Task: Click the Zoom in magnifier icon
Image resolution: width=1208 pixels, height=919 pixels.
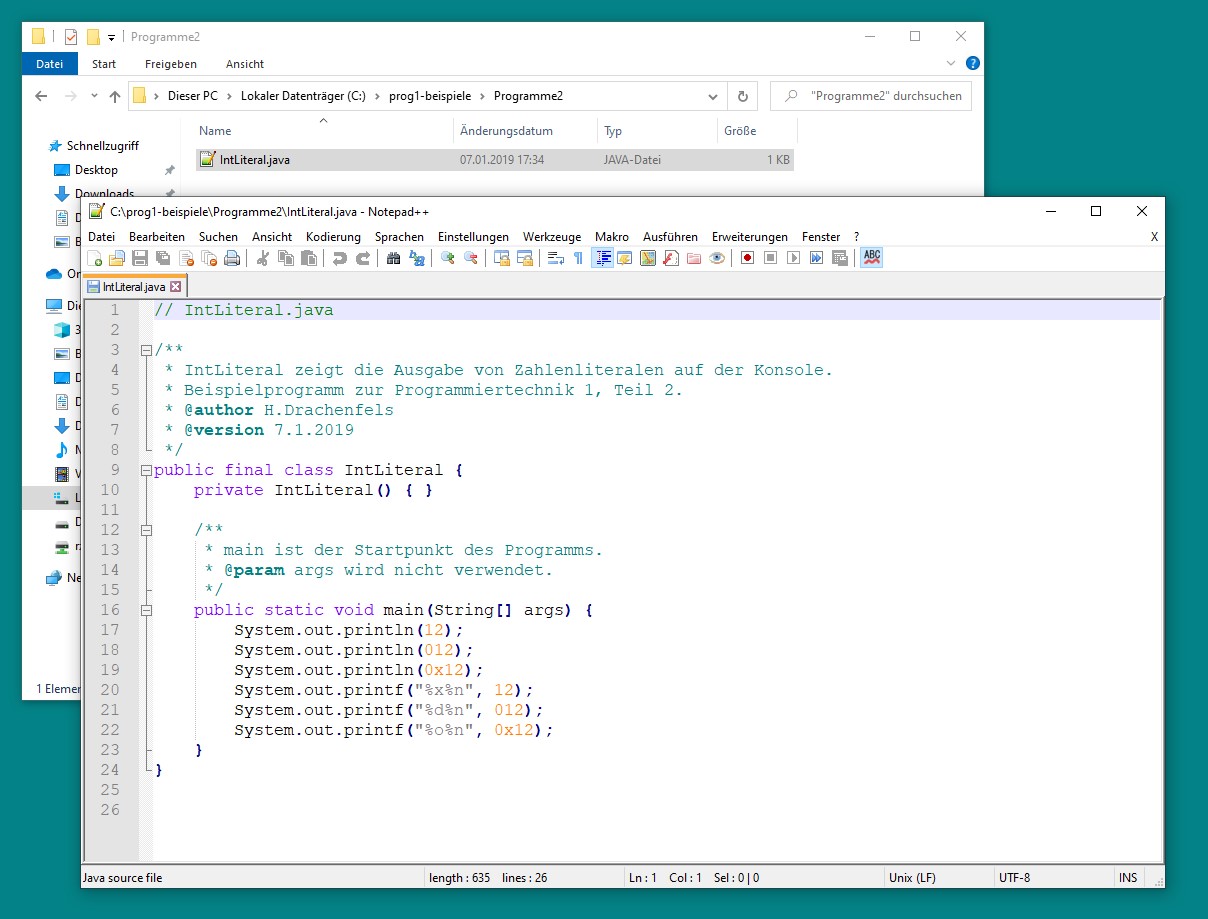Action: point(447,258)
